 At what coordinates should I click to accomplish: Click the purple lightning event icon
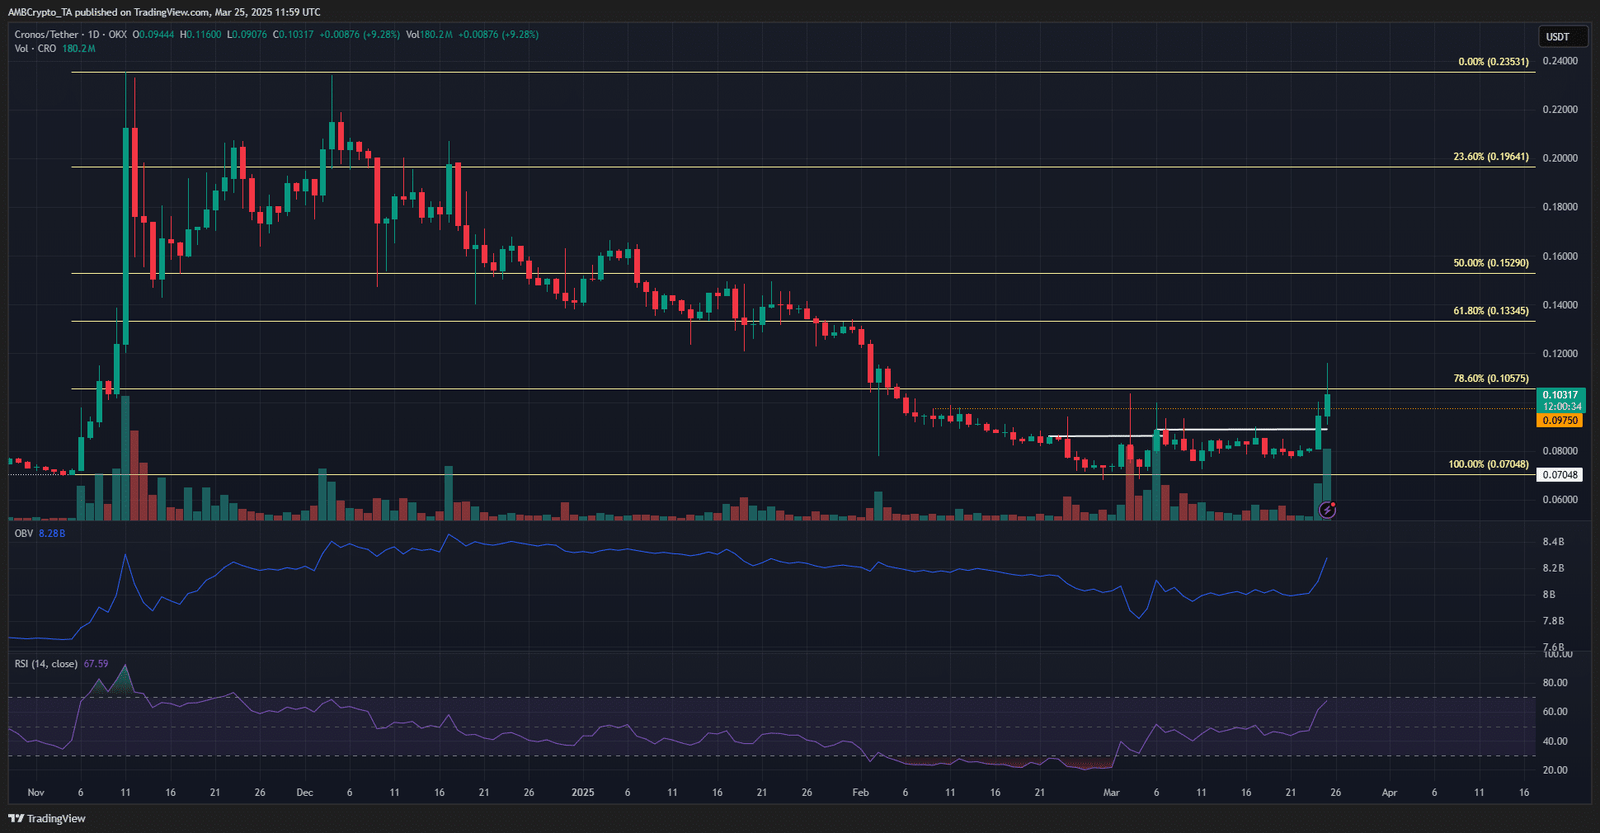click(x=1327, y=510)
